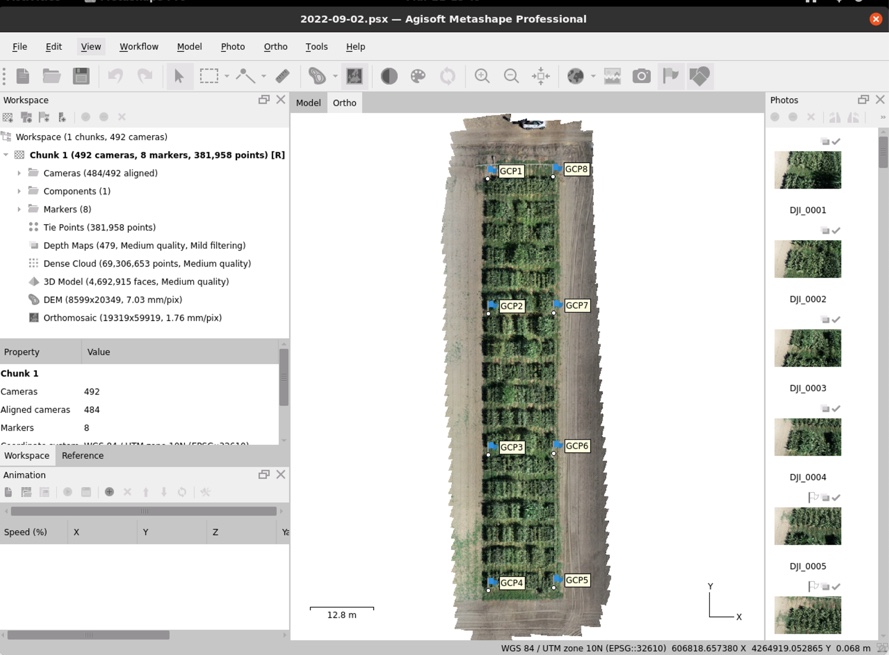Toggle the Show Markers flag button
Viewport: 889px width, 655px height.
tap(670, 76)
